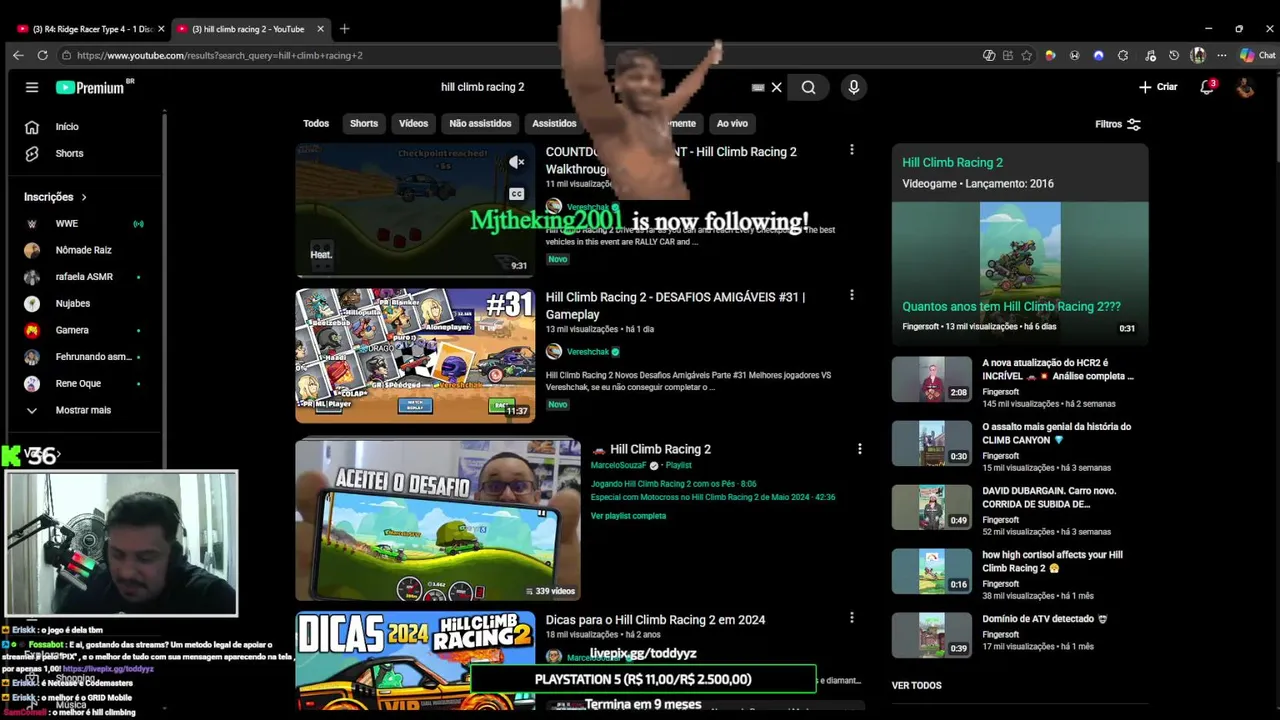The width and height of the screenshot is (1280, 720).
Task: Select the Assistidos filter chip
Action: [x=554, y=124]
